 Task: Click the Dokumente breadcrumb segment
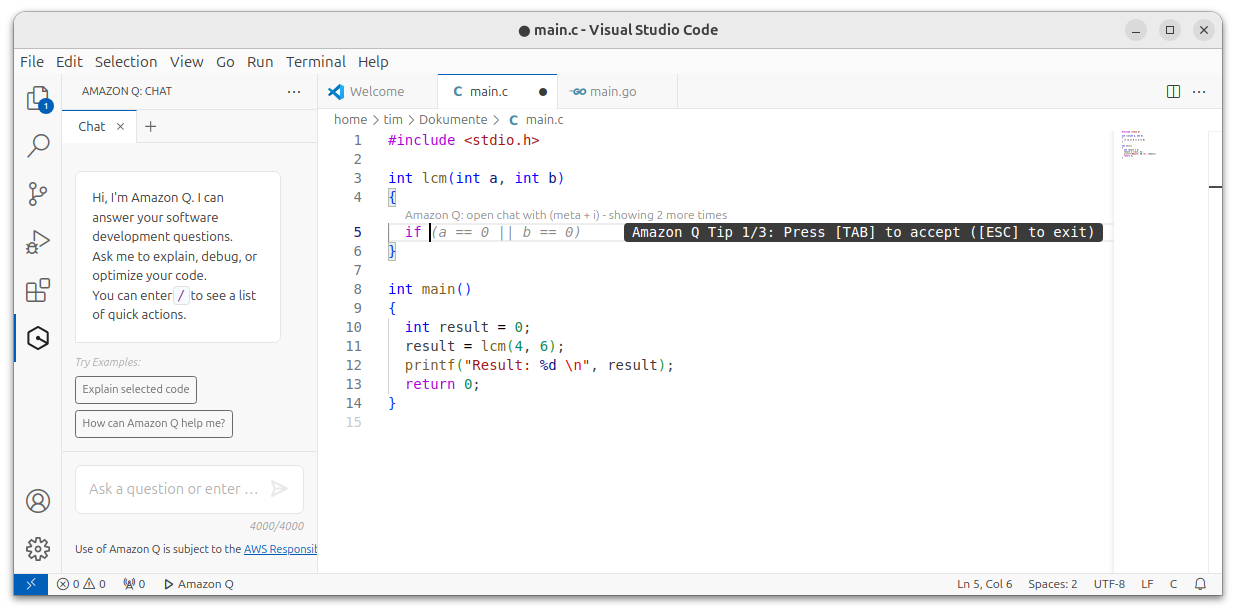coord(453,120)
